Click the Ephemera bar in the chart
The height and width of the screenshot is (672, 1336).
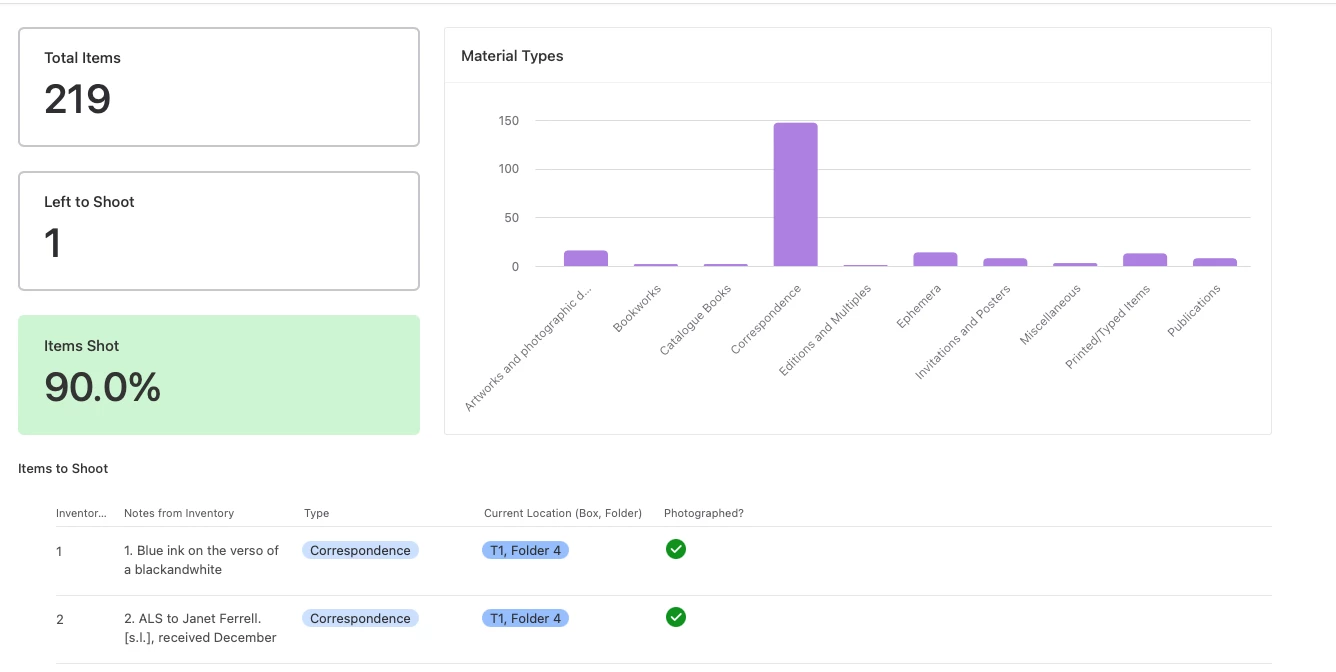coord(935,259)
